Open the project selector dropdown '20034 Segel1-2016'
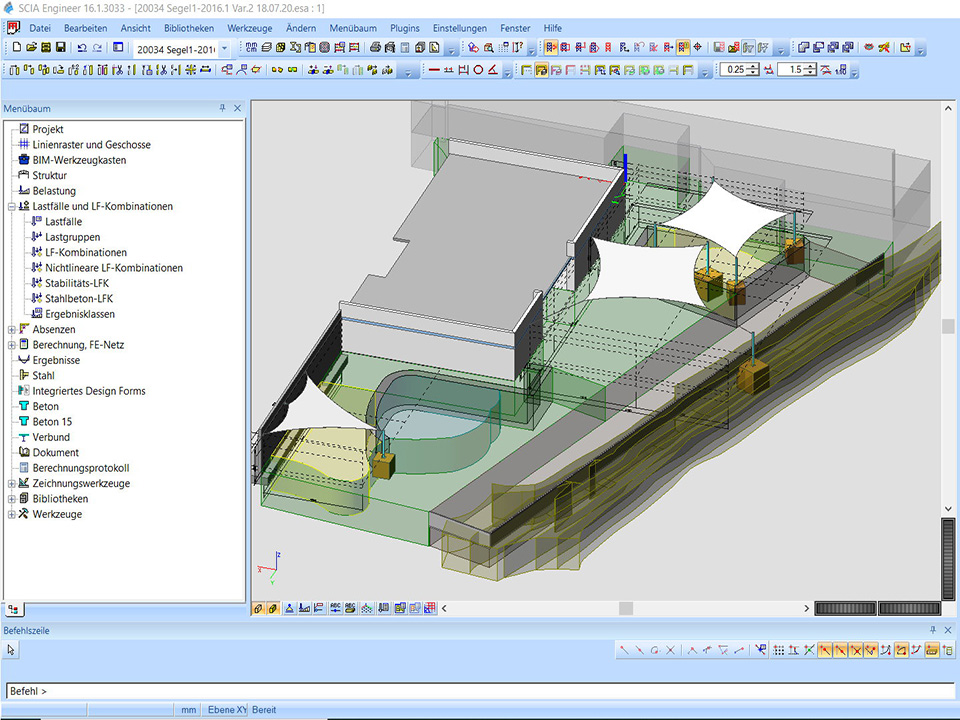 223,48
